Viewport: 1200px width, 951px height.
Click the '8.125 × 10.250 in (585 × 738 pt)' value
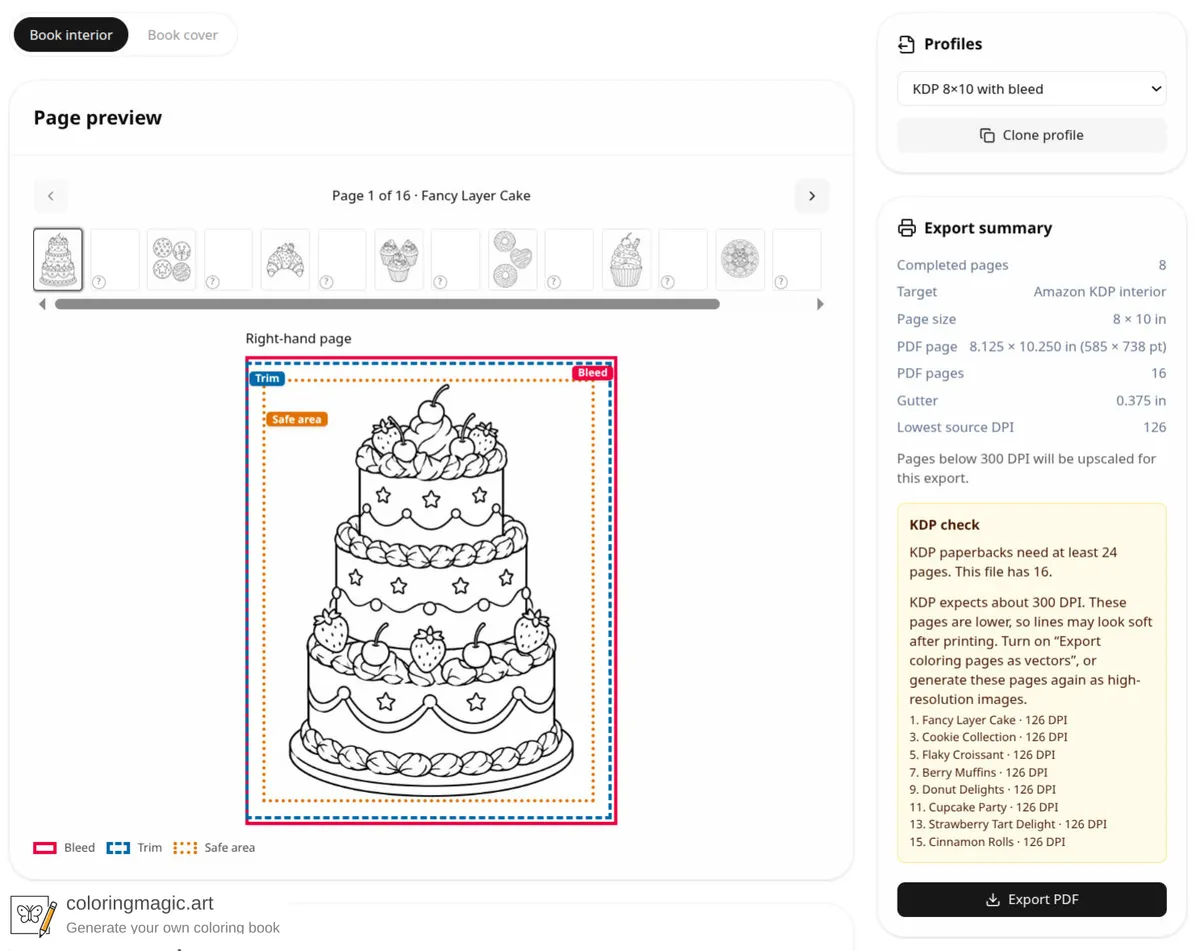coord(1068,346)
